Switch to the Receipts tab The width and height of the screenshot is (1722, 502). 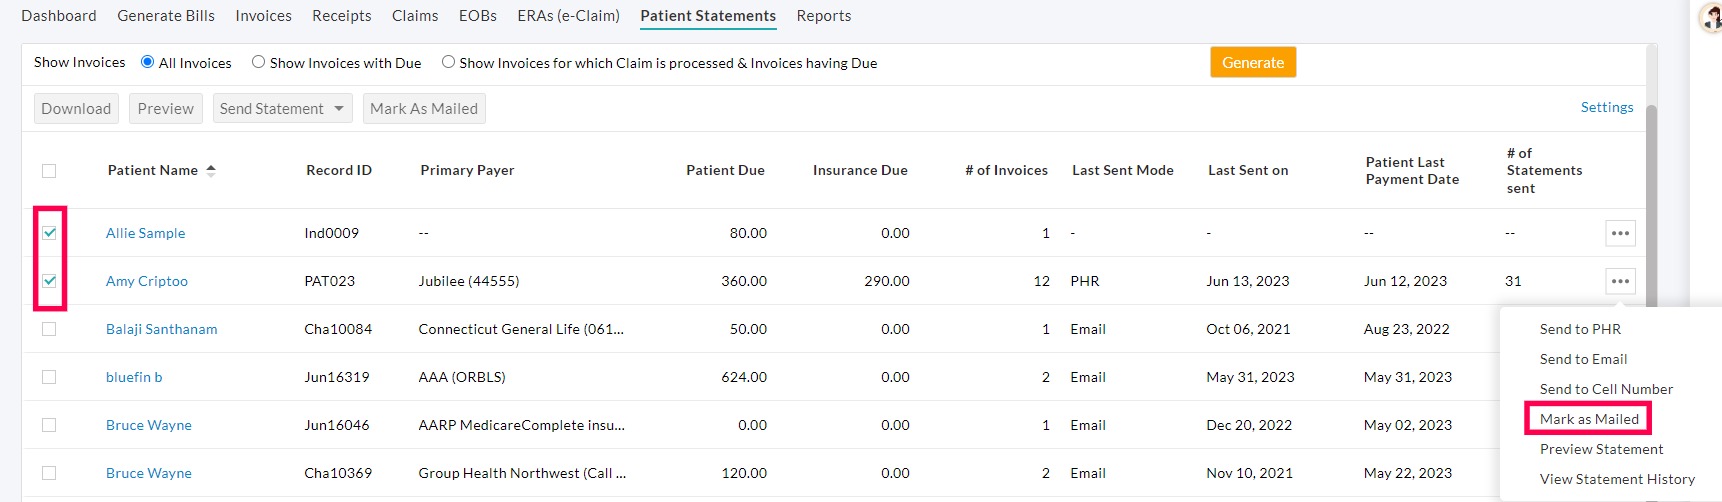342,16
